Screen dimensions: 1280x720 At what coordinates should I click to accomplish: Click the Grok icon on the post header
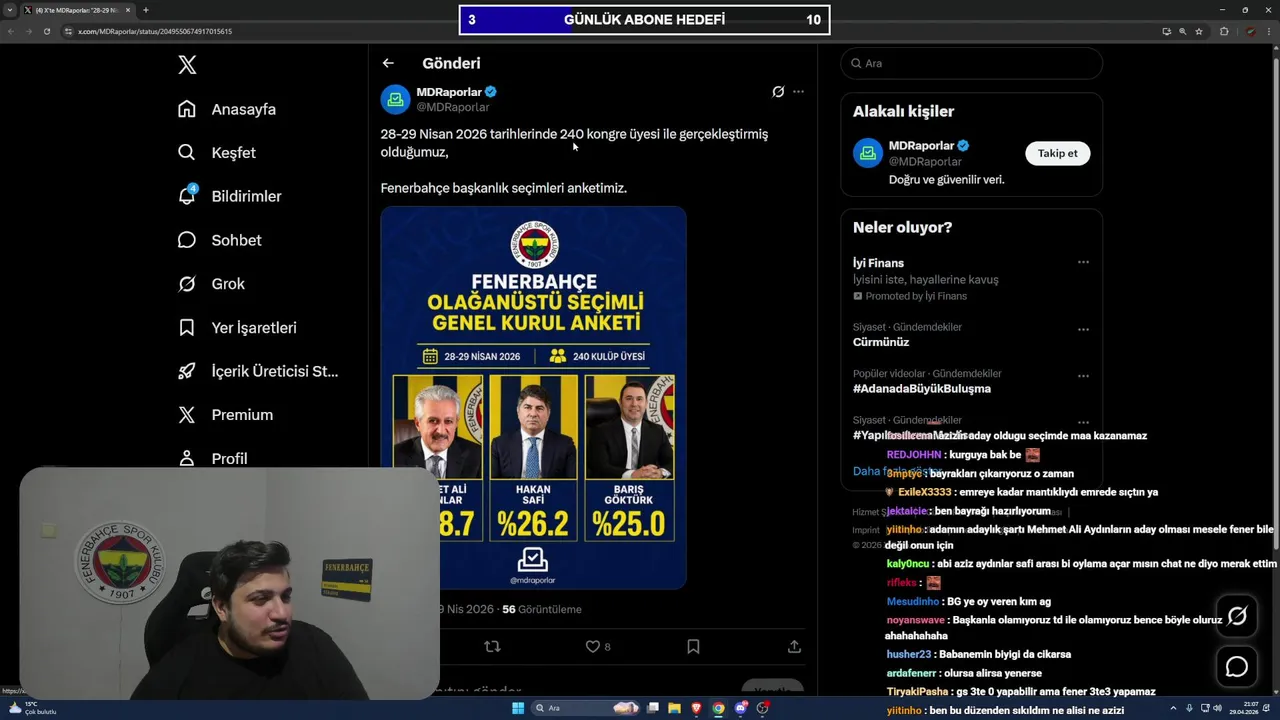[778, 92]
